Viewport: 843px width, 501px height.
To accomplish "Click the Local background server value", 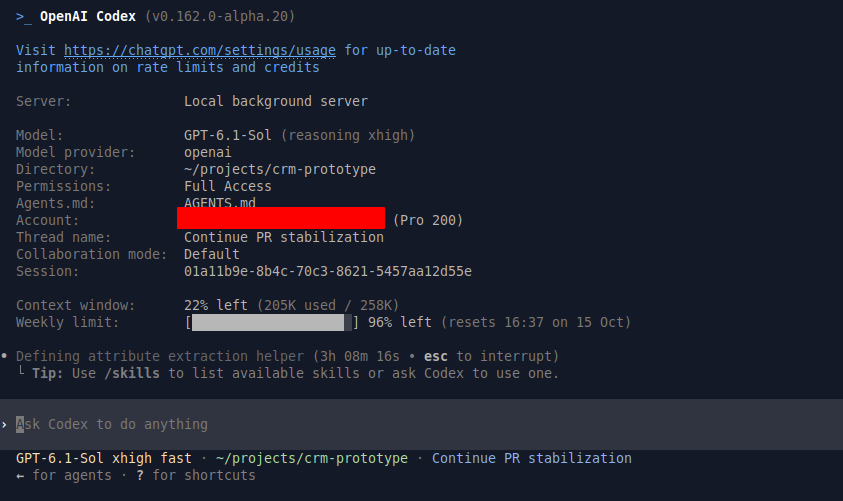I will point(276,102).
